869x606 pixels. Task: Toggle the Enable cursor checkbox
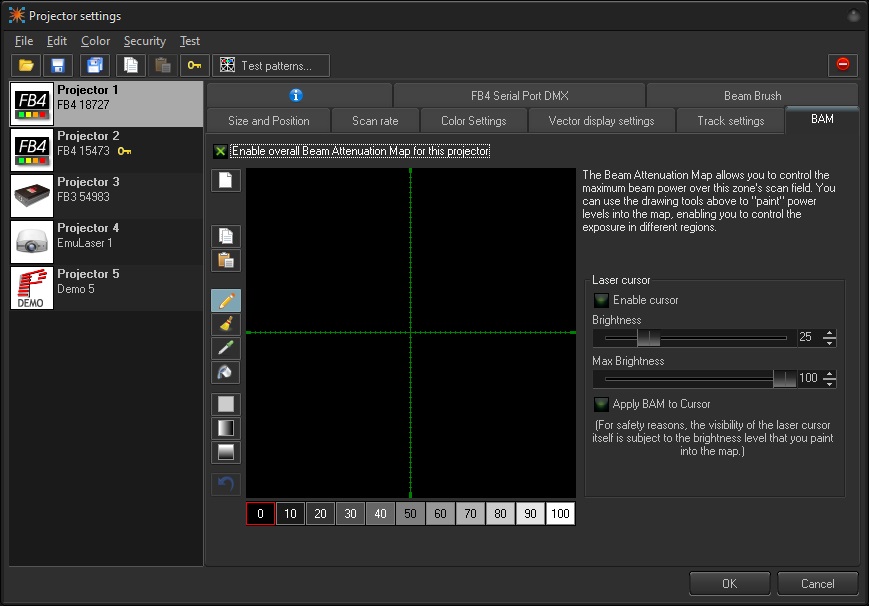click(x=601, y=300)
